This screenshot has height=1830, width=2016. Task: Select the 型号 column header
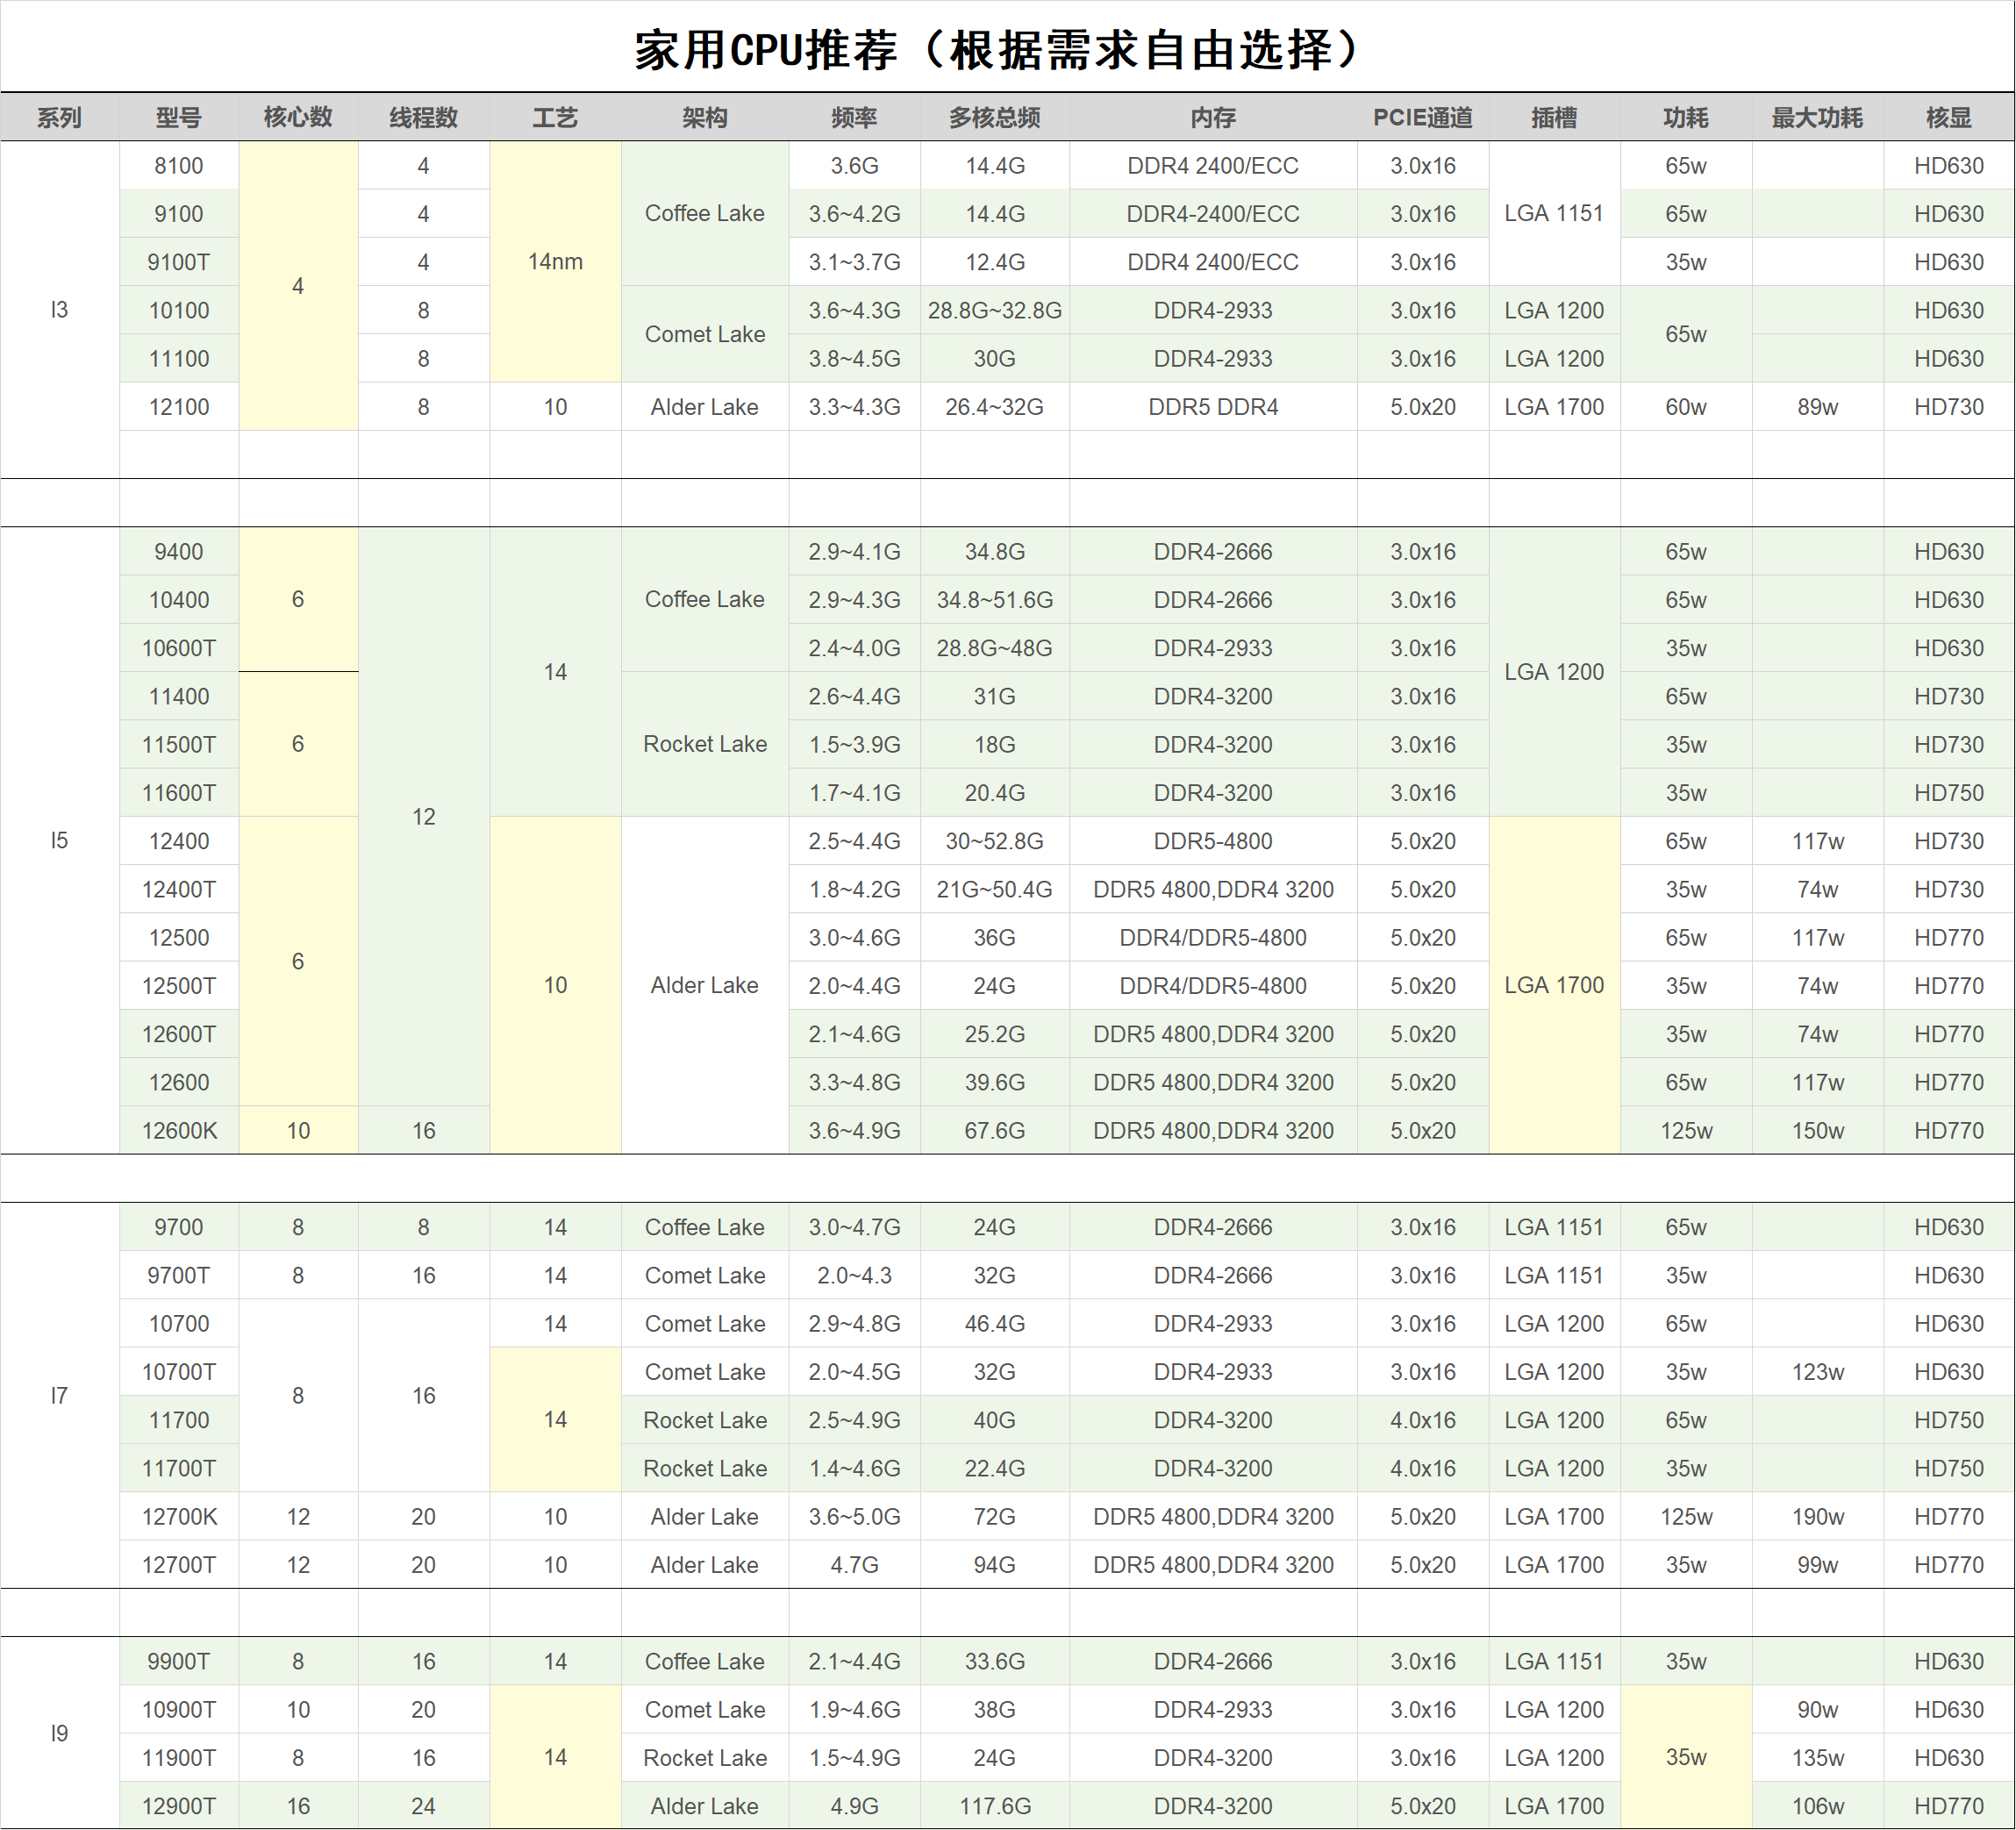coord(178,117)
